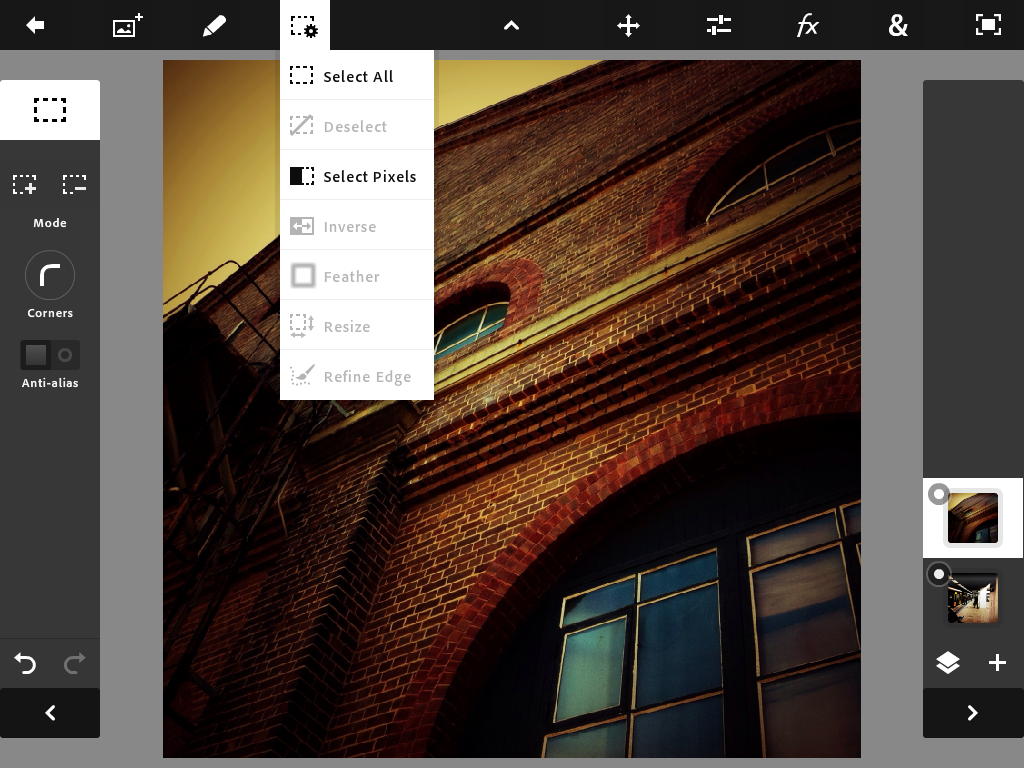Viewport: 1024px width, 768px height.
Task: Toggle visibility of the top brick layer
Action: tap(939, 494)
